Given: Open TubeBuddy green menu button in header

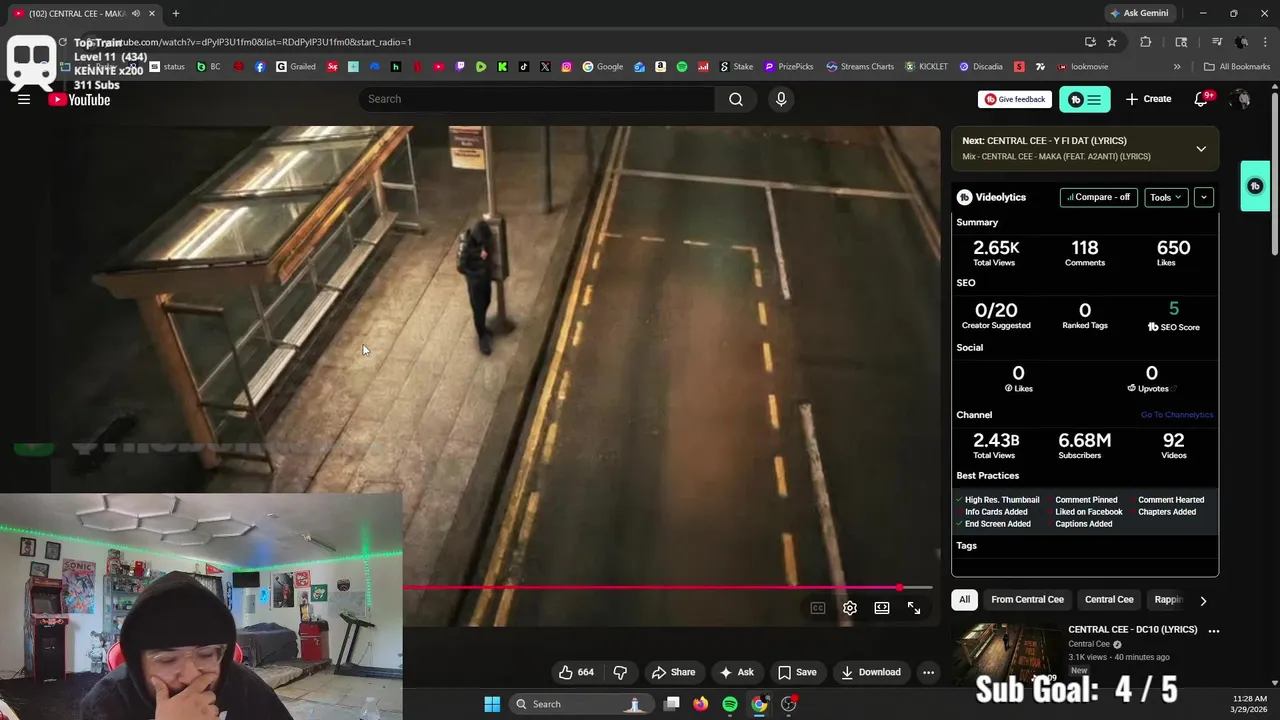Looking at the screenshot, I should pyautogui.click(x=1084, y=99).
